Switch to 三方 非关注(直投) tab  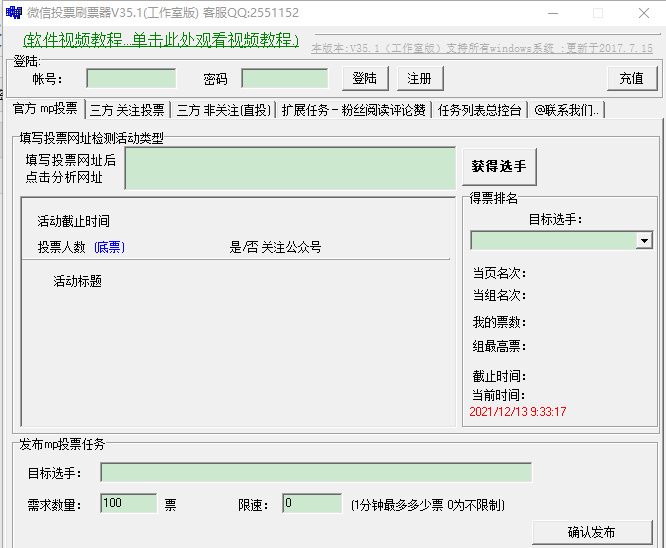point(223,110)
